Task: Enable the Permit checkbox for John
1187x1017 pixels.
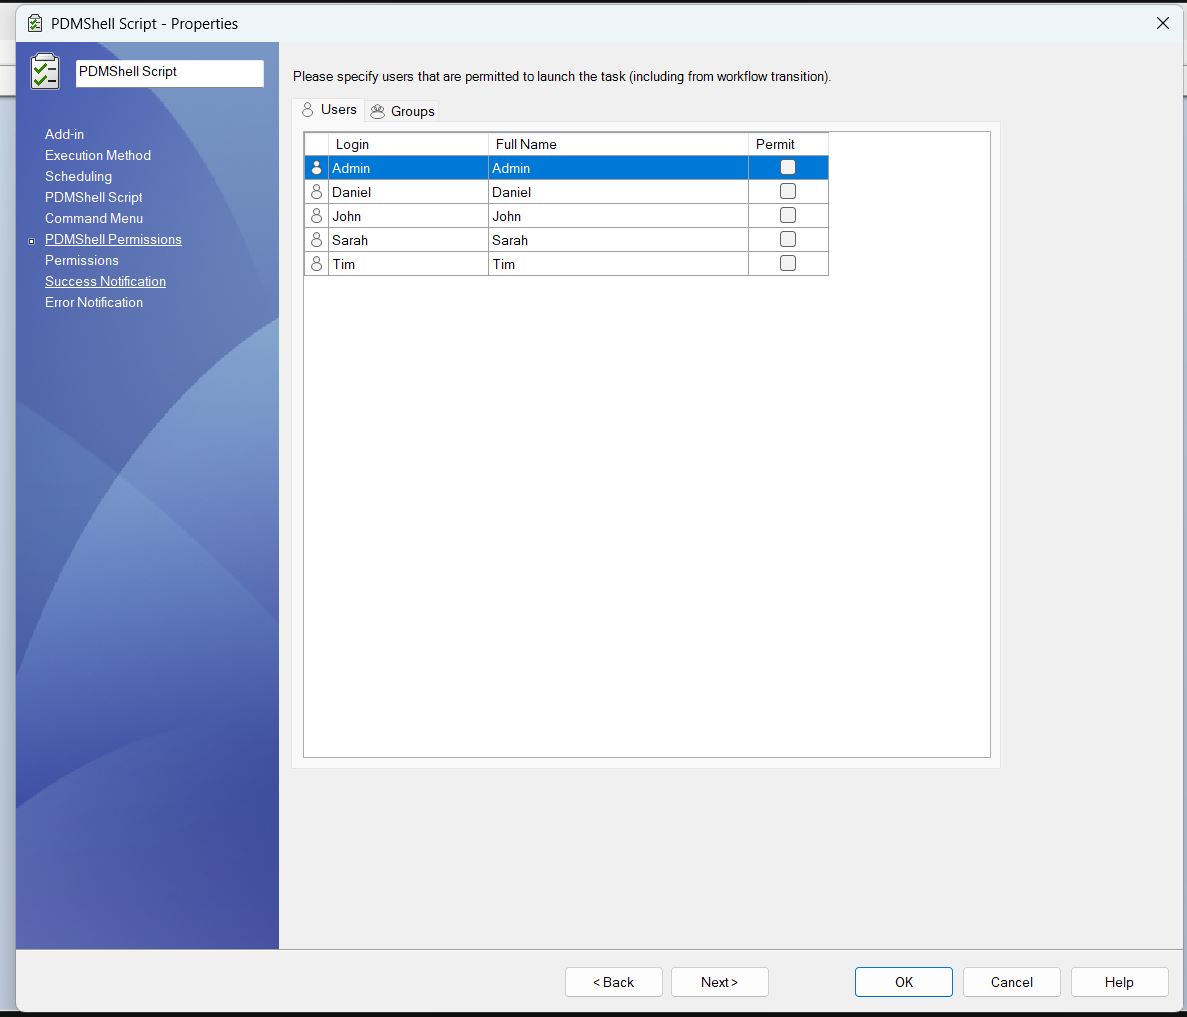Action: (787, 215)
